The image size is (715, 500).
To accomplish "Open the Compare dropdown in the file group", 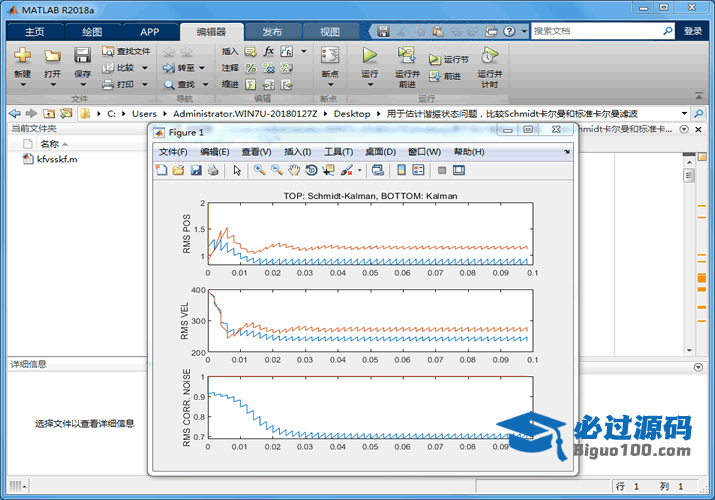I will tap(144, 68).
